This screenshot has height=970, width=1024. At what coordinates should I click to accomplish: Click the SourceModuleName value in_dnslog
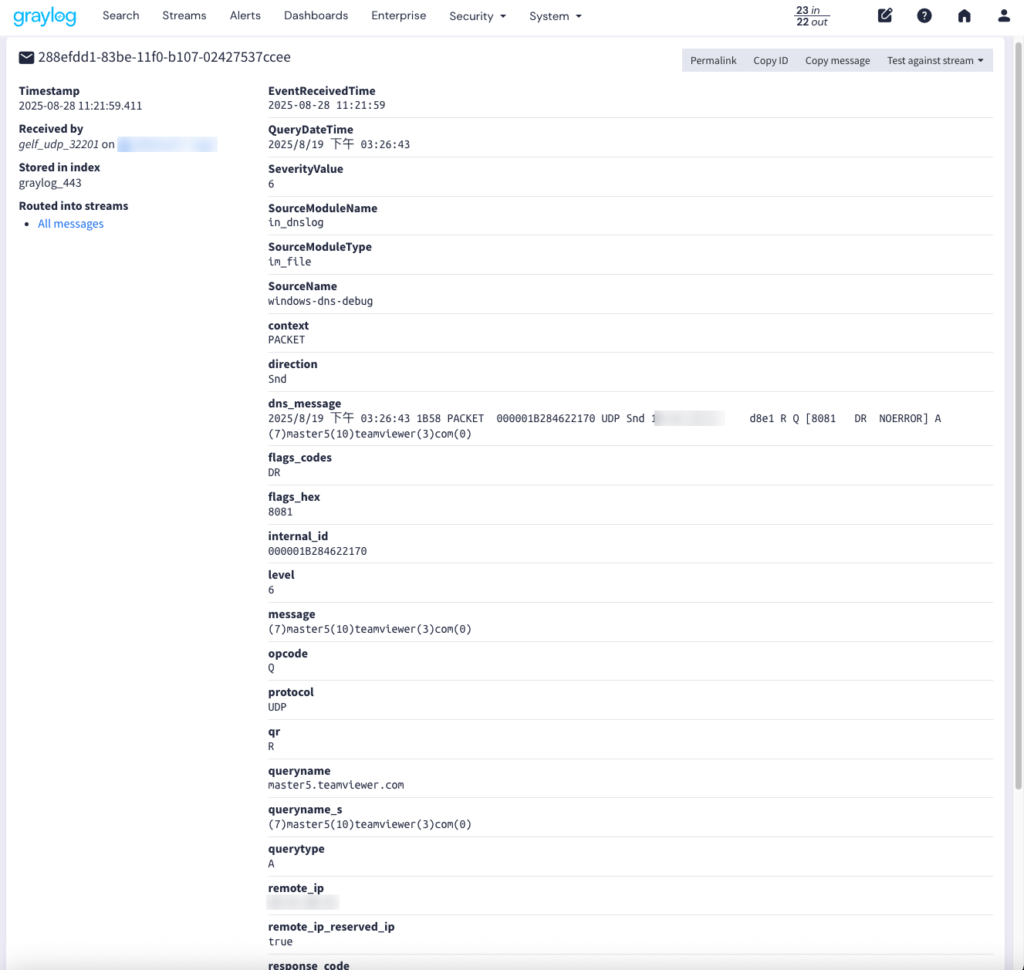click(296, 222)
